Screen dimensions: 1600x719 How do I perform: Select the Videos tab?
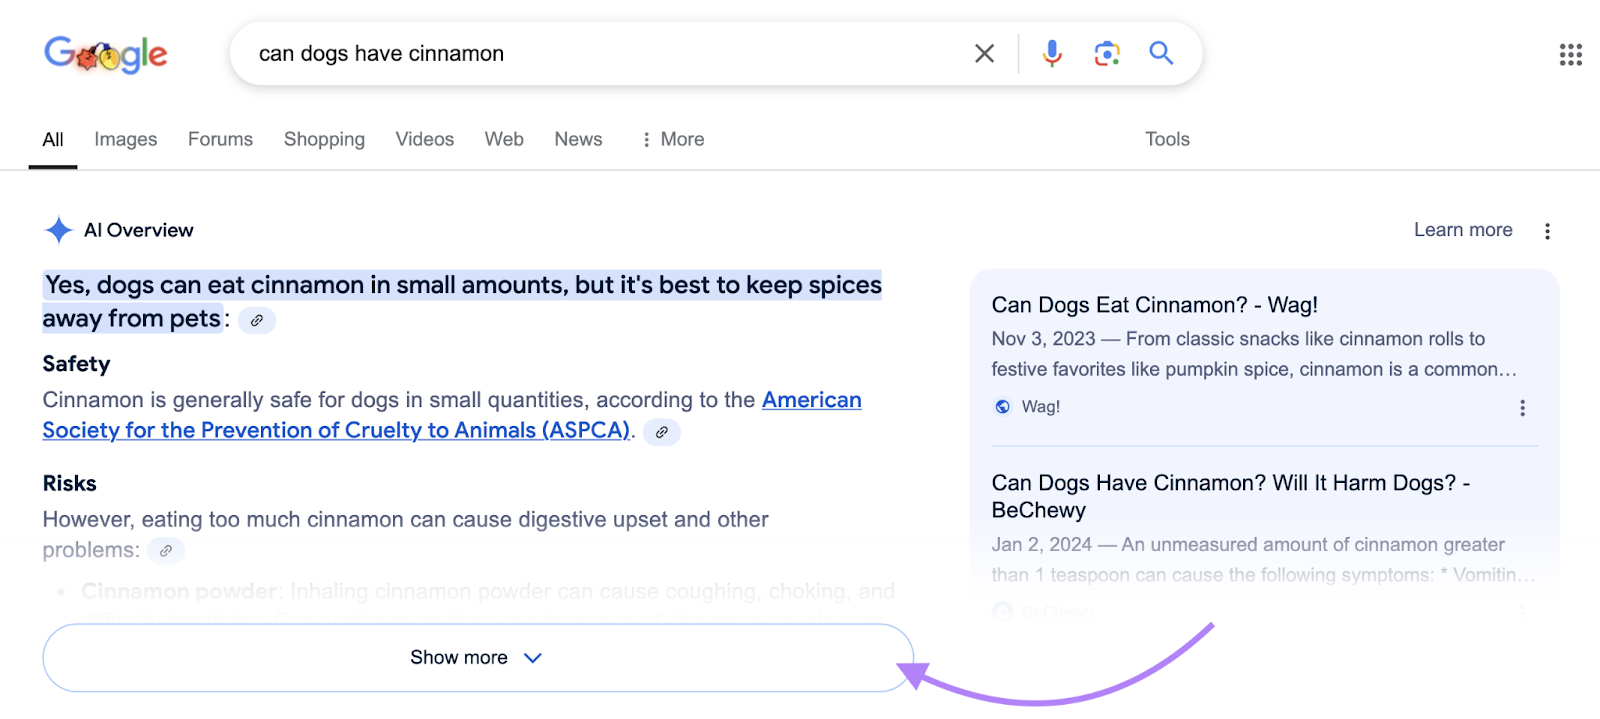coord(424,140)
